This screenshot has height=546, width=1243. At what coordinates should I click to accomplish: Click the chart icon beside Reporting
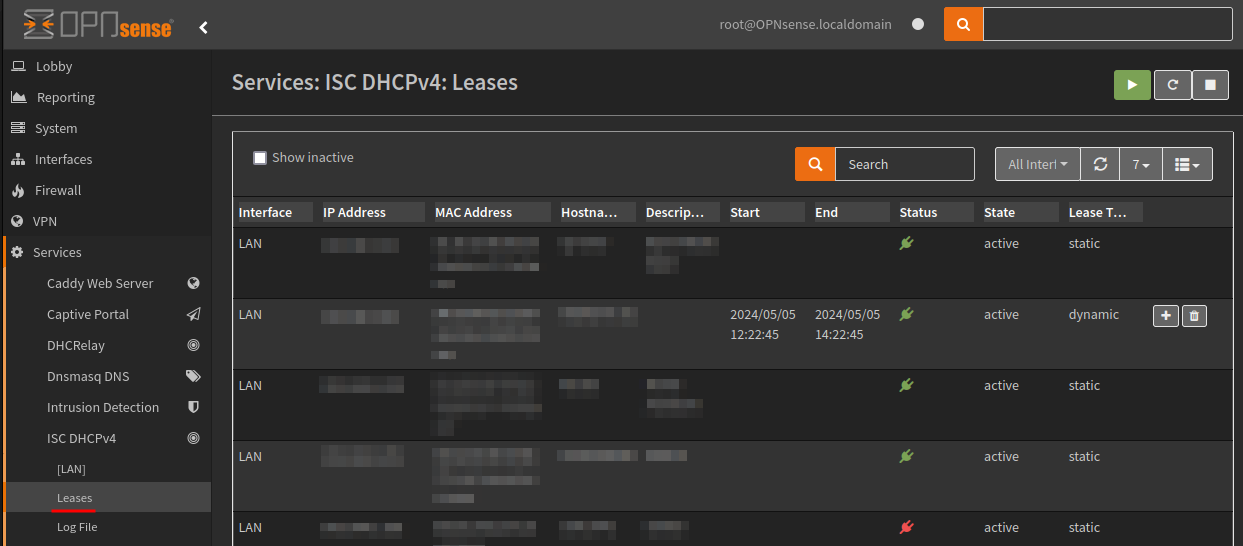(x=18, y=97)
